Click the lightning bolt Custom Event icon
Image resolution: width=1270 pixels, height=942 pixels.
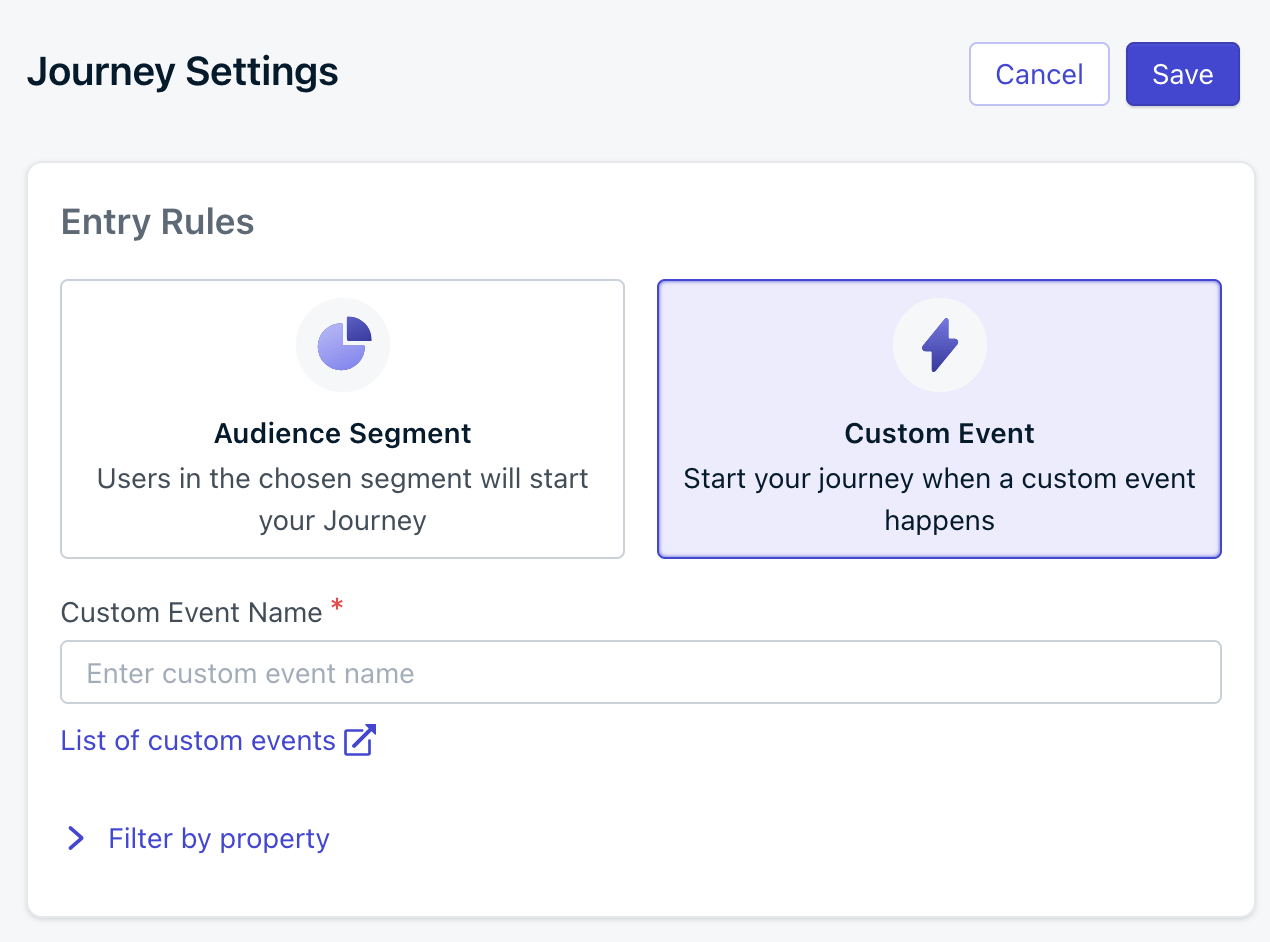point(939,345)
